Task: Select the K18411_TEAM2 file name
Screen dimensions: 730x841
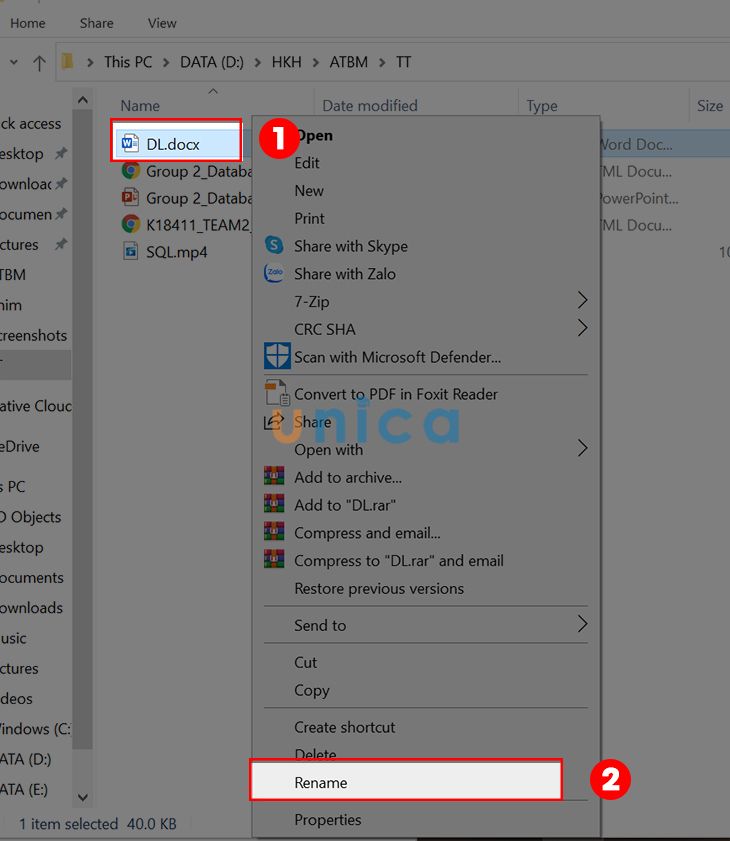Action: tap(198, 225)
